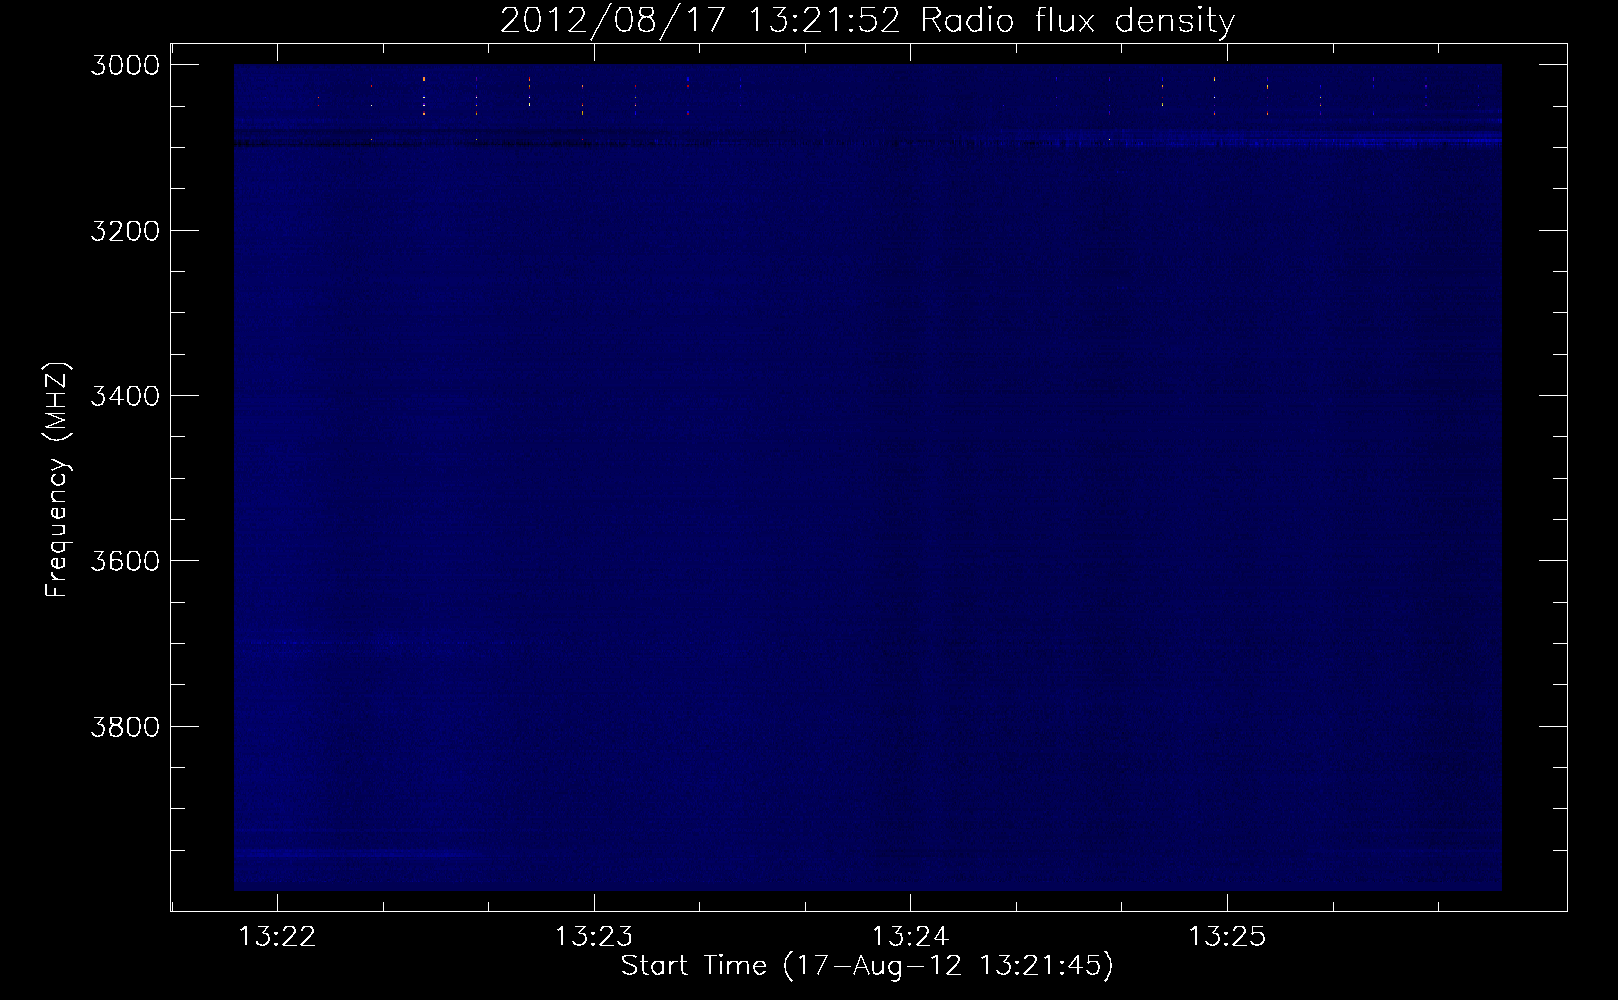The width and height of the screenshot is (1618, 1000).
Task: Click the 'Frequency (MHZ)' y-axis label
Action: tap(57, 480)
